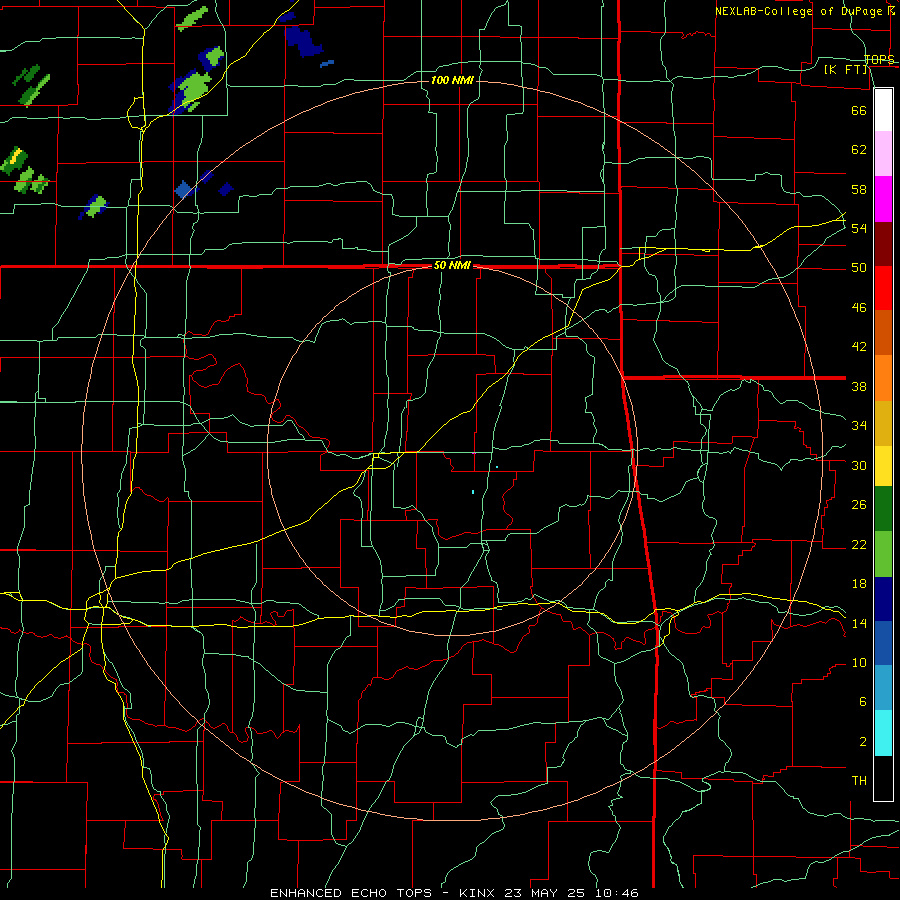The width and height of the screenshot is (900, 900).
Task: Select the magenta legend swatch
Action: [x=883, y=199]
